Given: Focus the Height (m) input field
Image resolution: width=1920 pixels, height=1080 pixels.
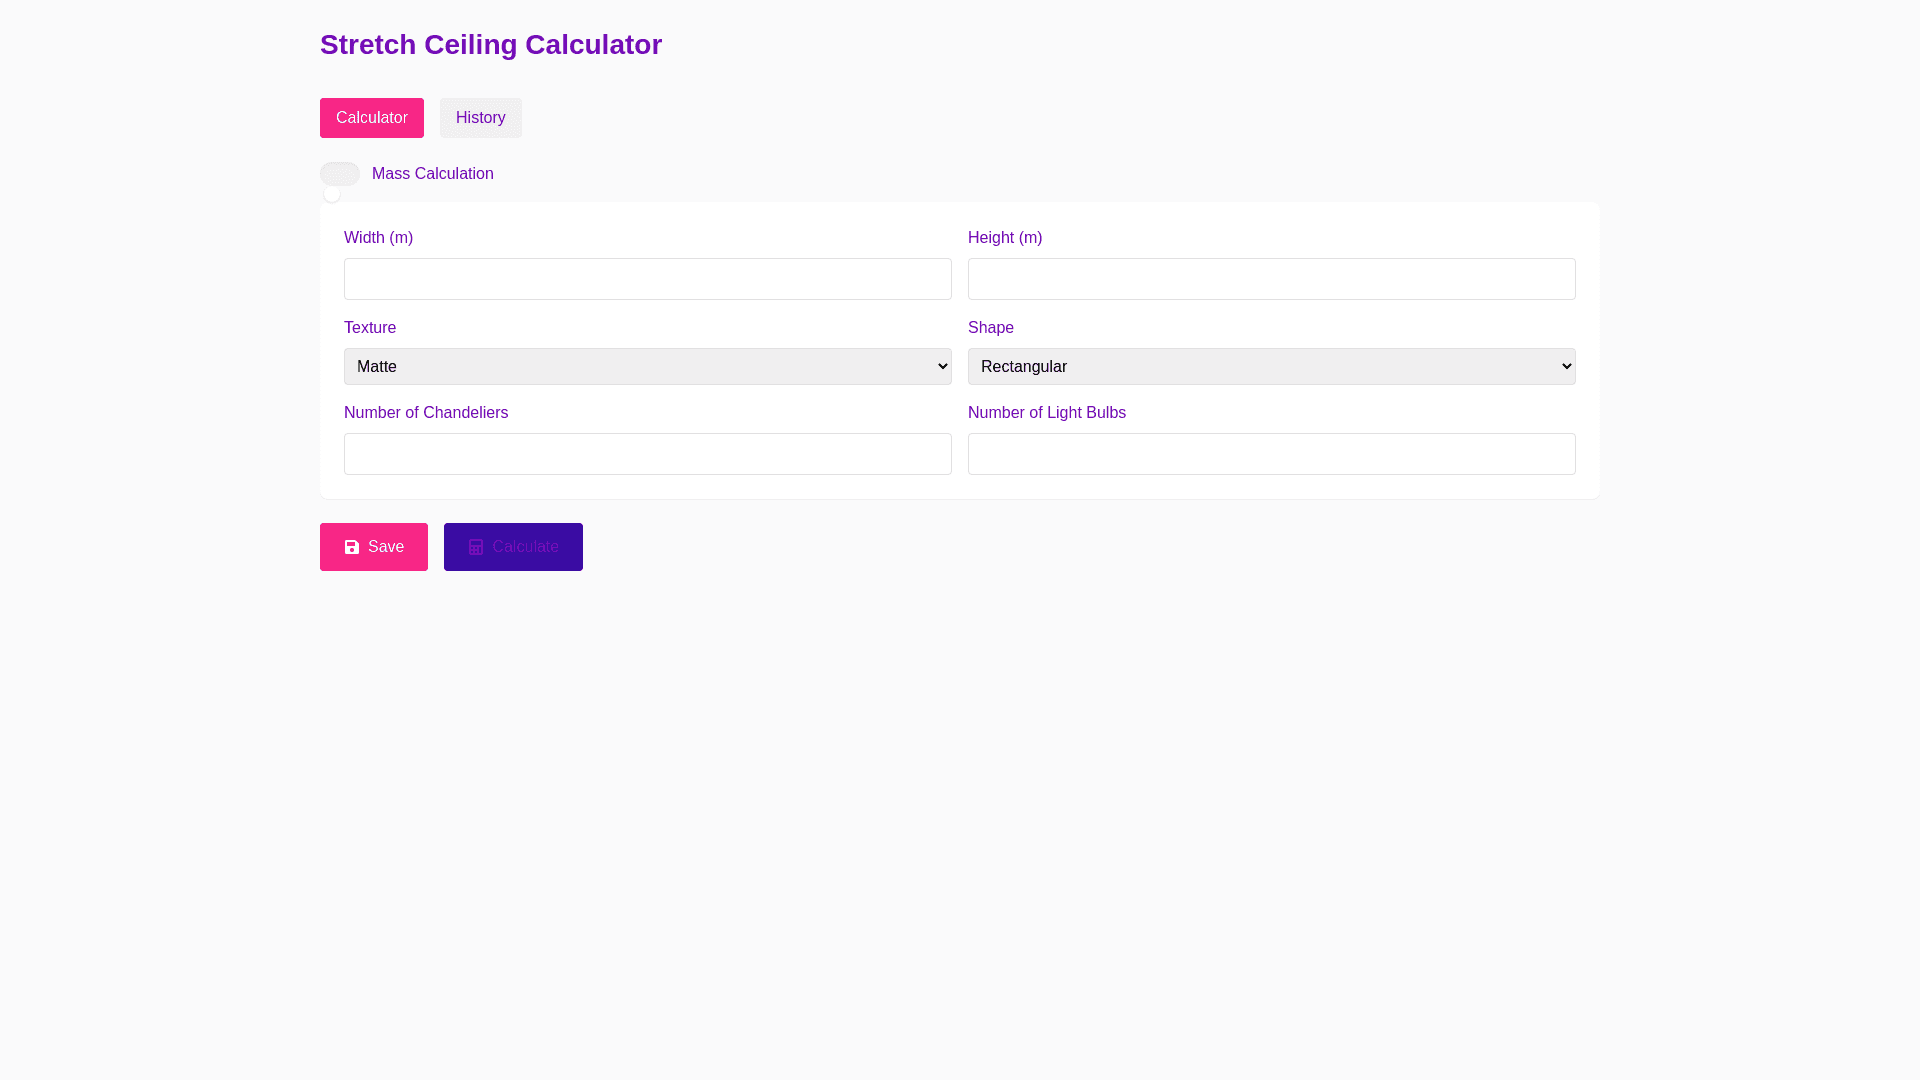Looking at the screenshot, I should (x=1271, y=280).
